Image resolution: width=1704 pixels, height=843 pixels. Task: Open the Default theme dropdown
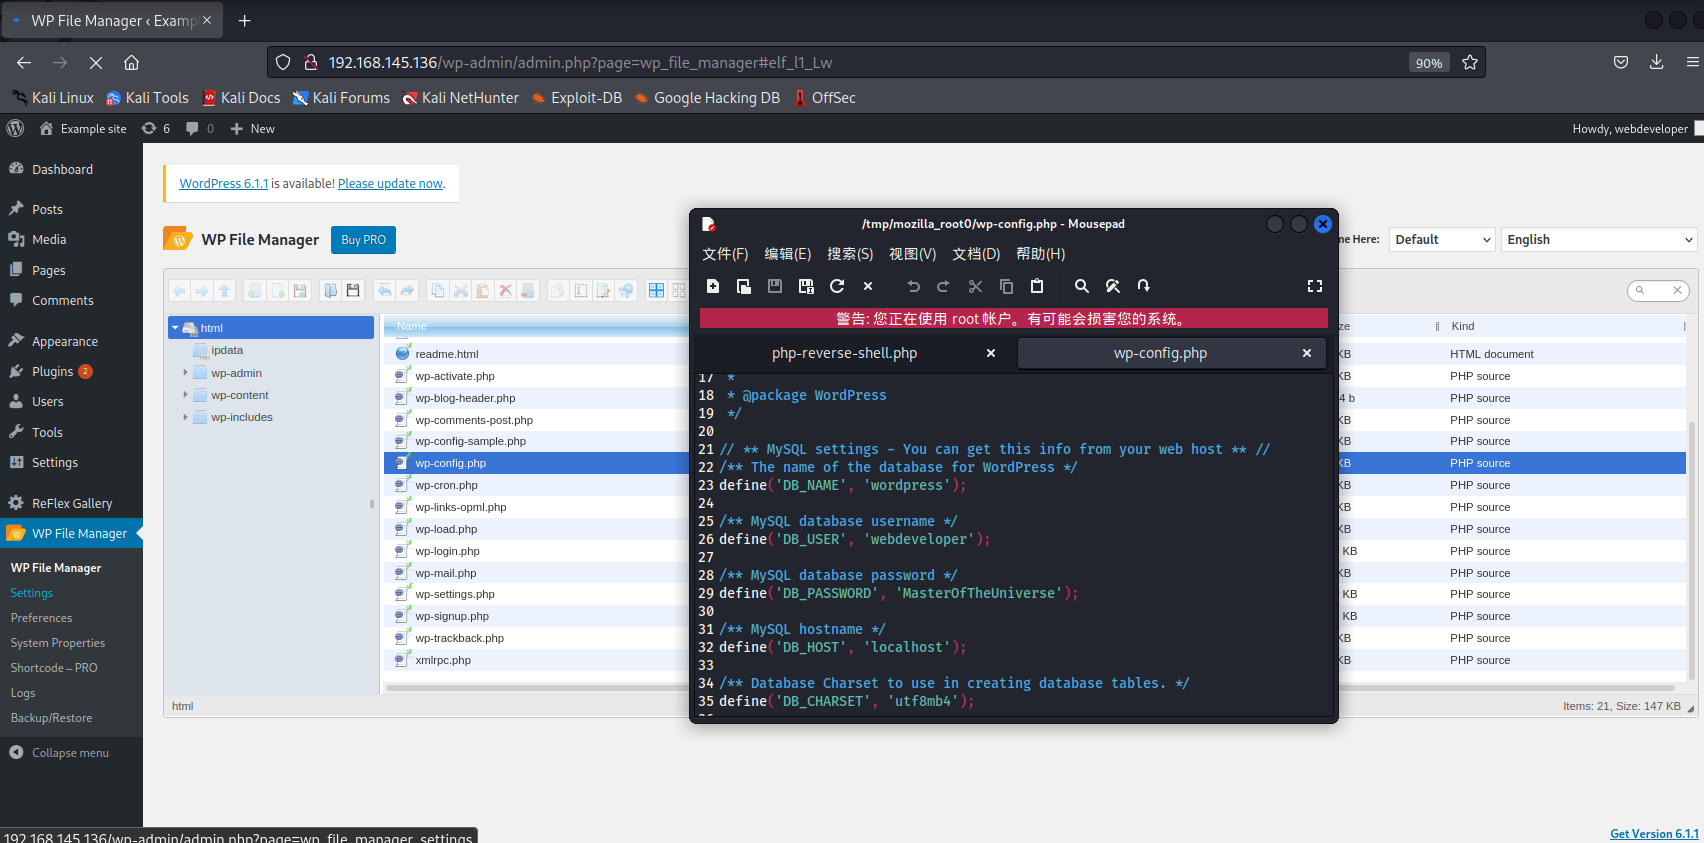click(x=1442, y=240)
